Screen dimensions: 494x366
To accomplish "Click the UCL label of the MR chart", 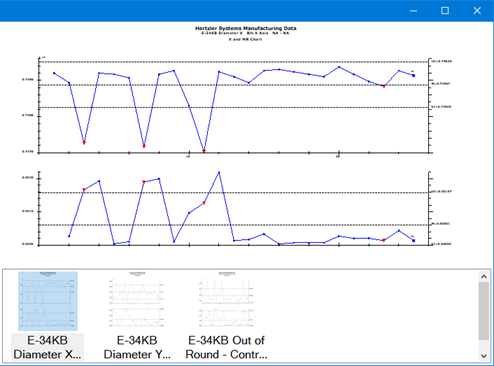I will [x=442, y=192].
